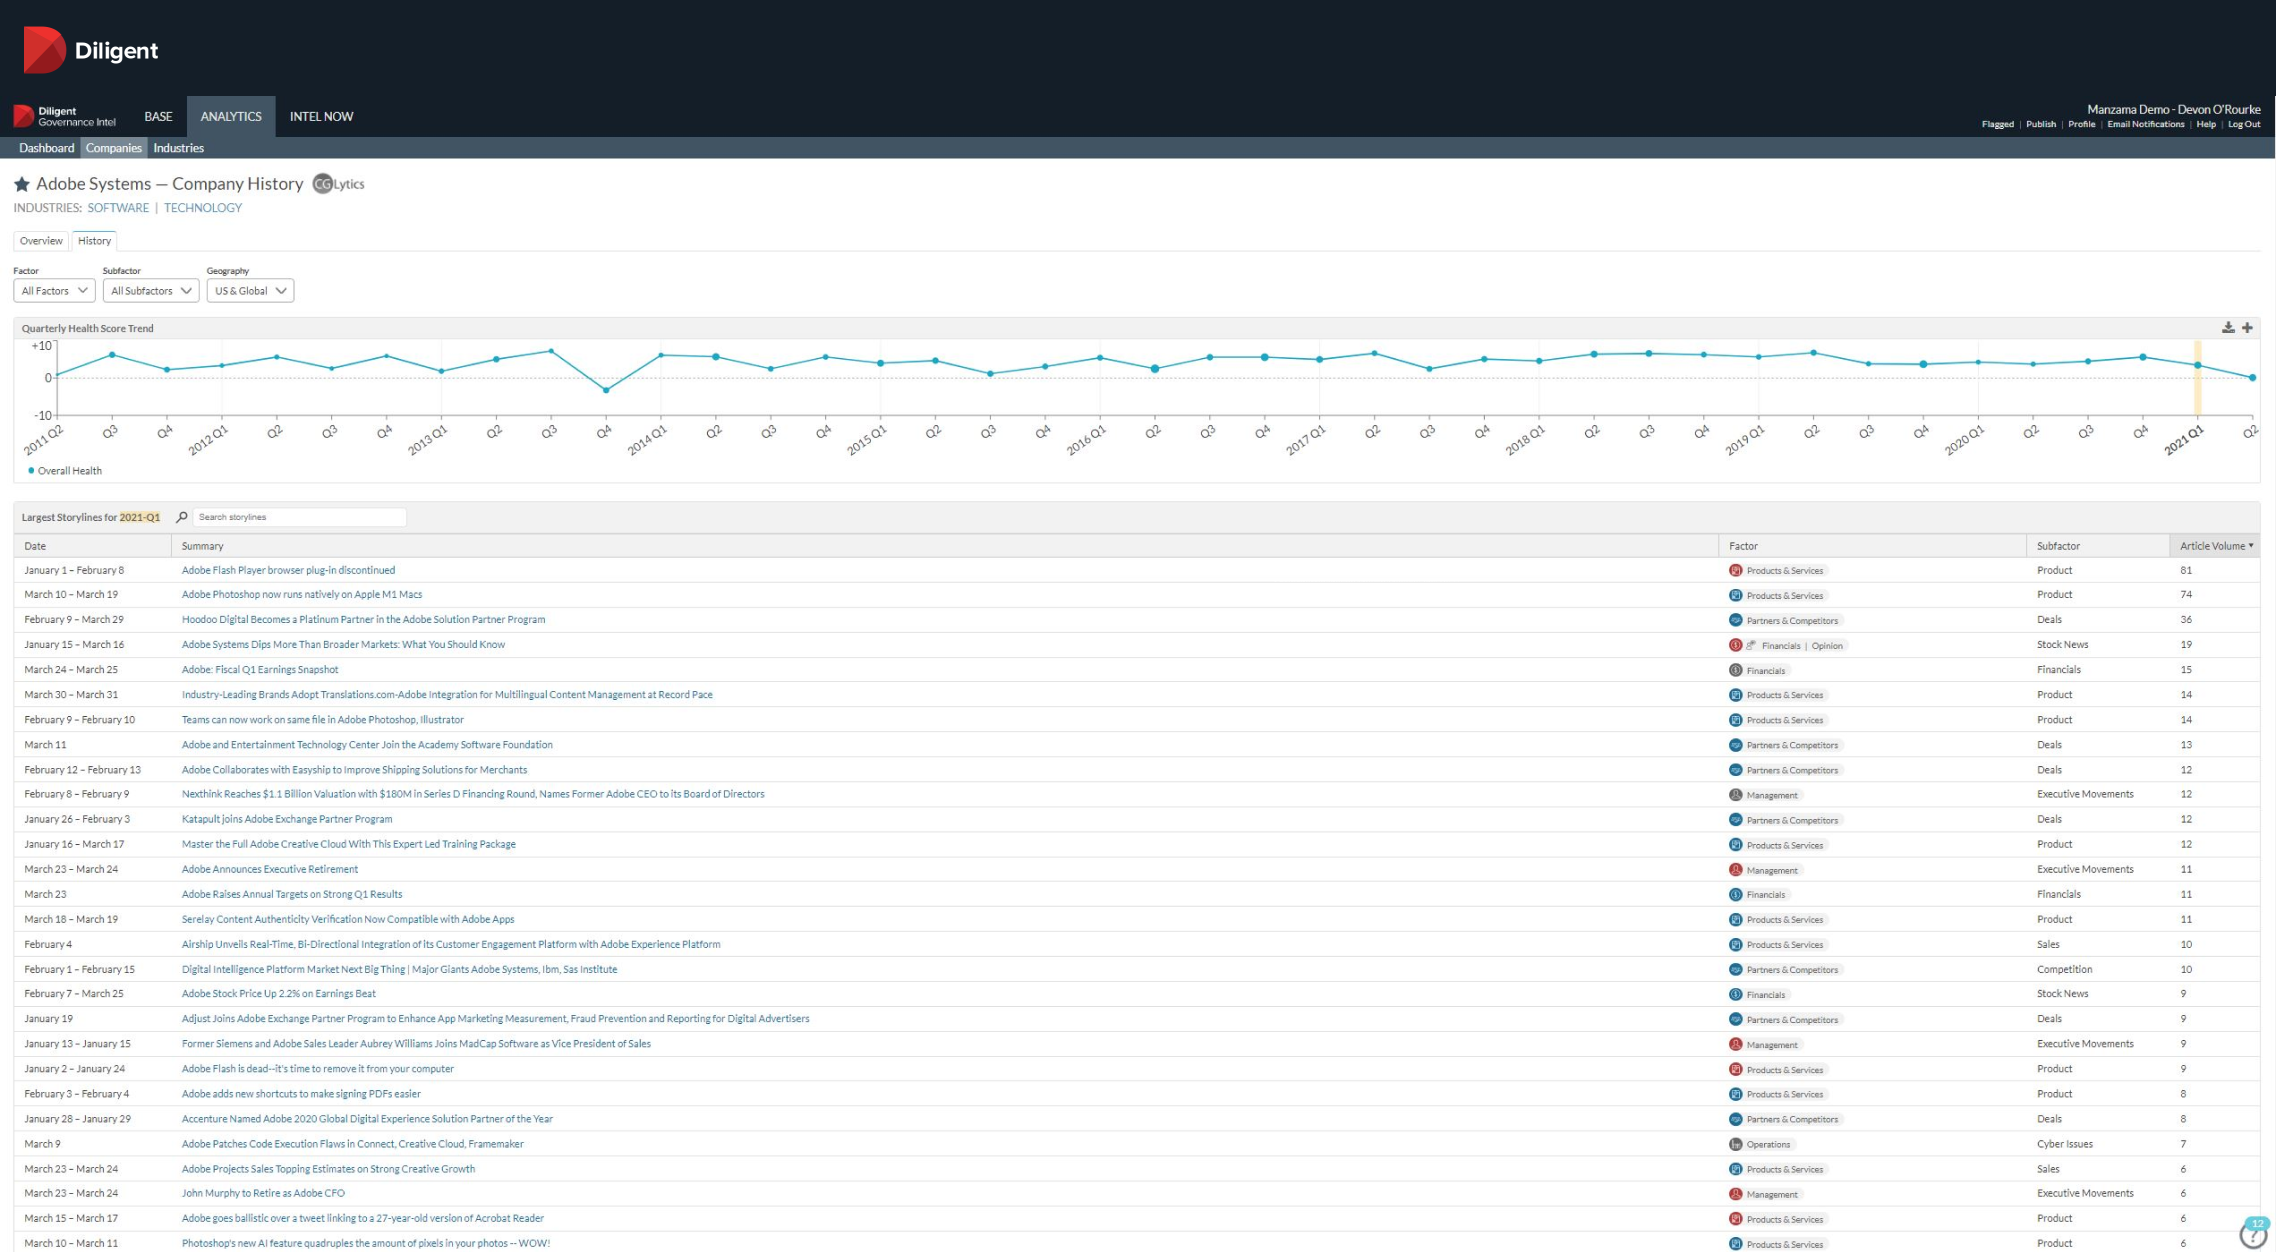Go to the Dashboard subnav item
2276x1254 pixels.
pos(47,148)
